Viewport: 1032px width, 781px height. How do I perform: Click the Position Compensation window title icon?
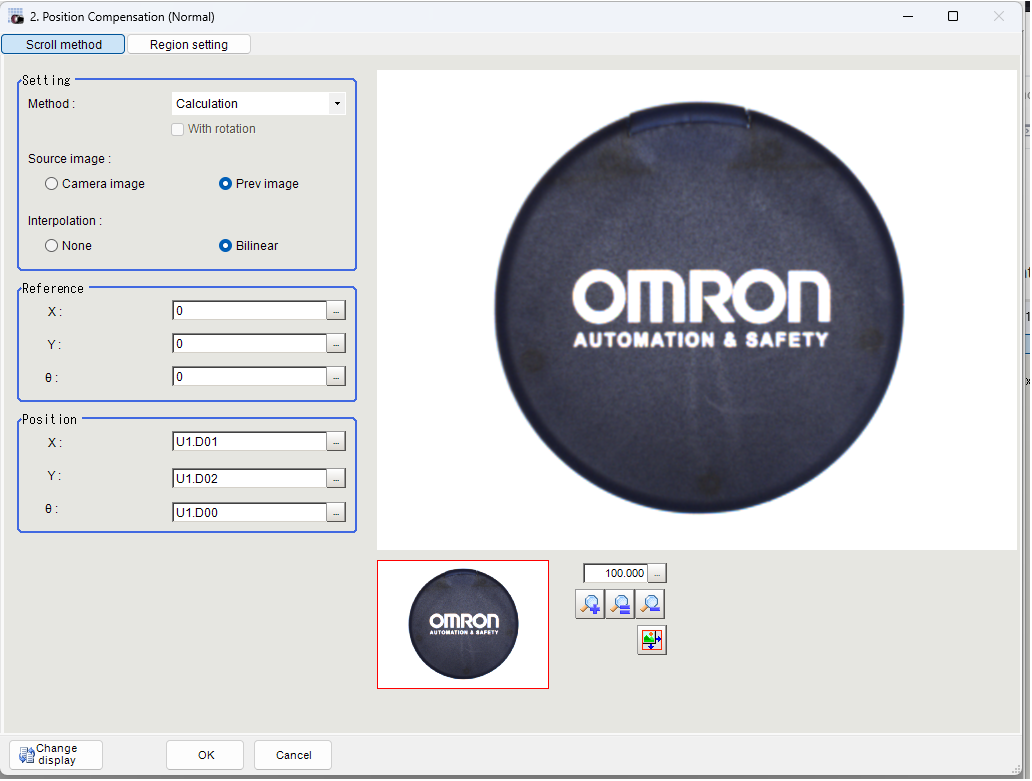tap(16, 16)
